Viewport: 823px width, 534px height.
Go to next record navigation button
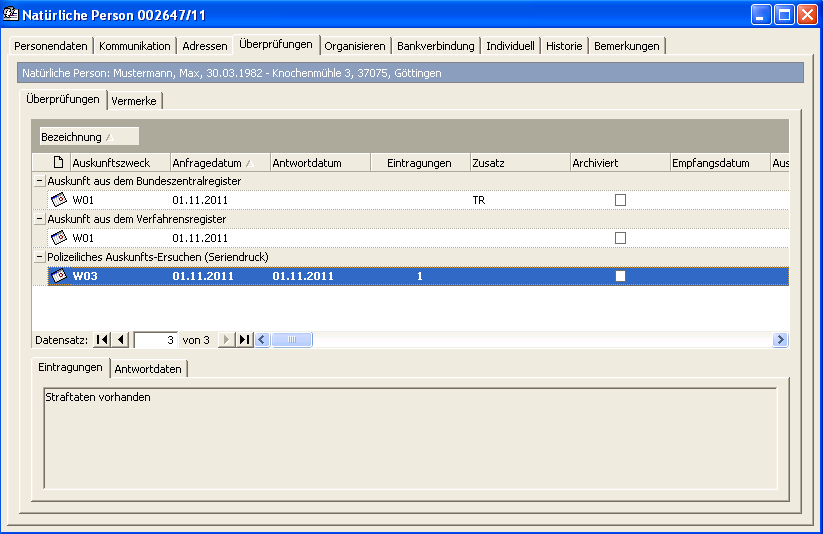pos(226,340)
